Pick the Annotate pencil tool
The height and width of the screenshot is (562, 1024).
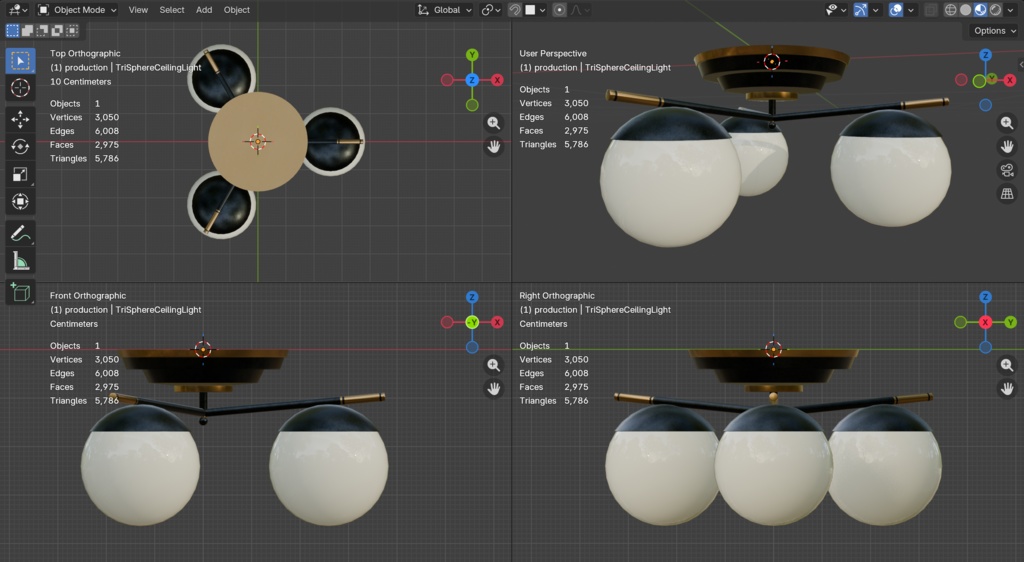coord(20,234)
